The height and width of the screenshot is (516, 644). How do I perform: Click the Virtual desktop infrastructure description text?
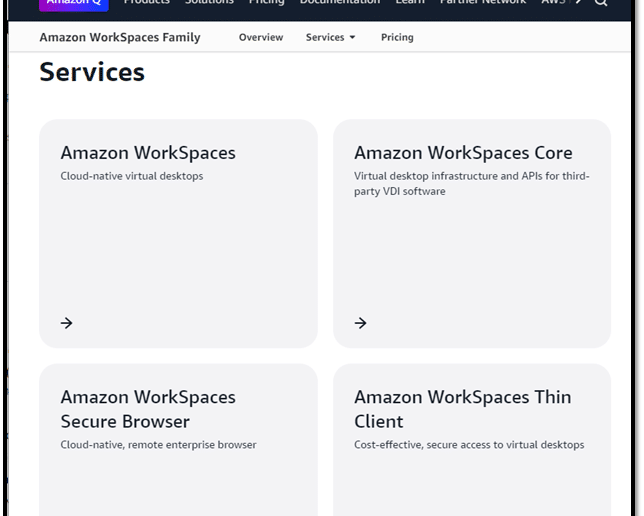[472, 184]
